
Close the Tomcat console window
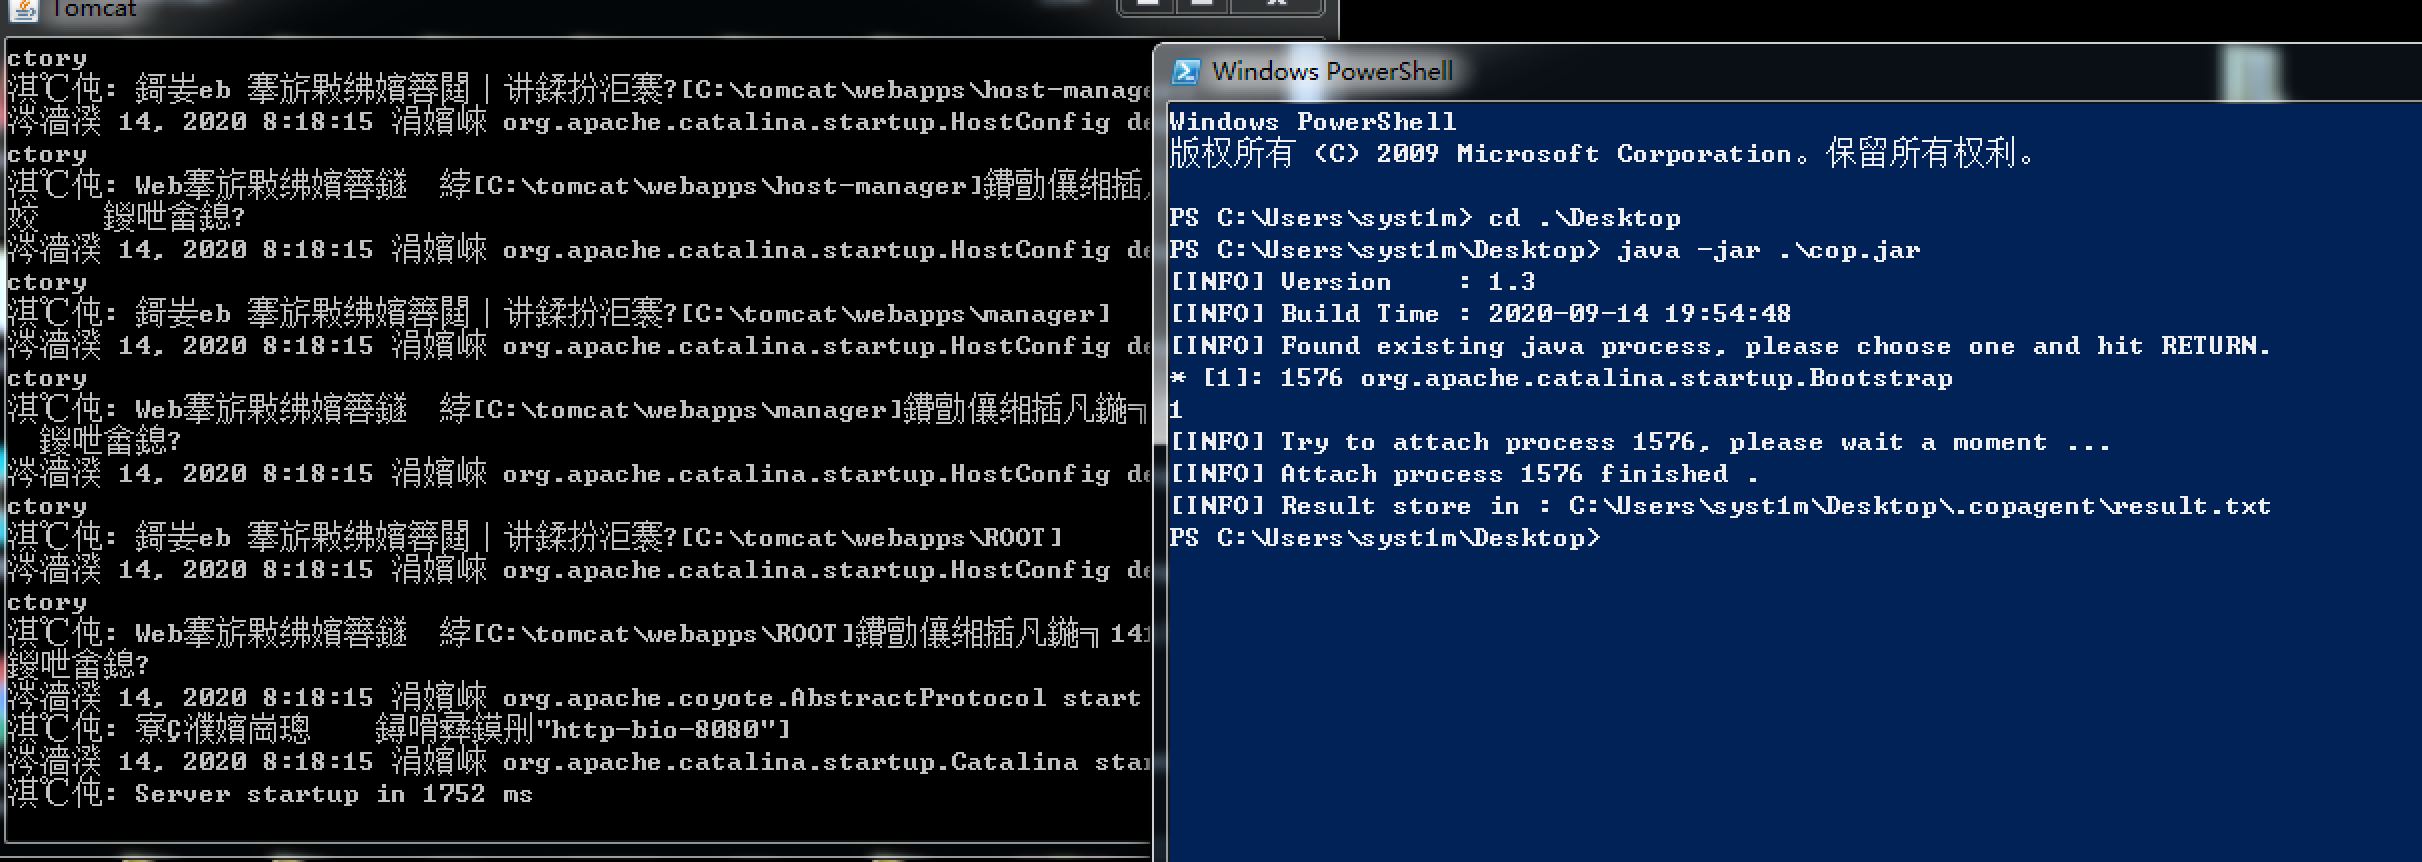[x=1276, y=5]
